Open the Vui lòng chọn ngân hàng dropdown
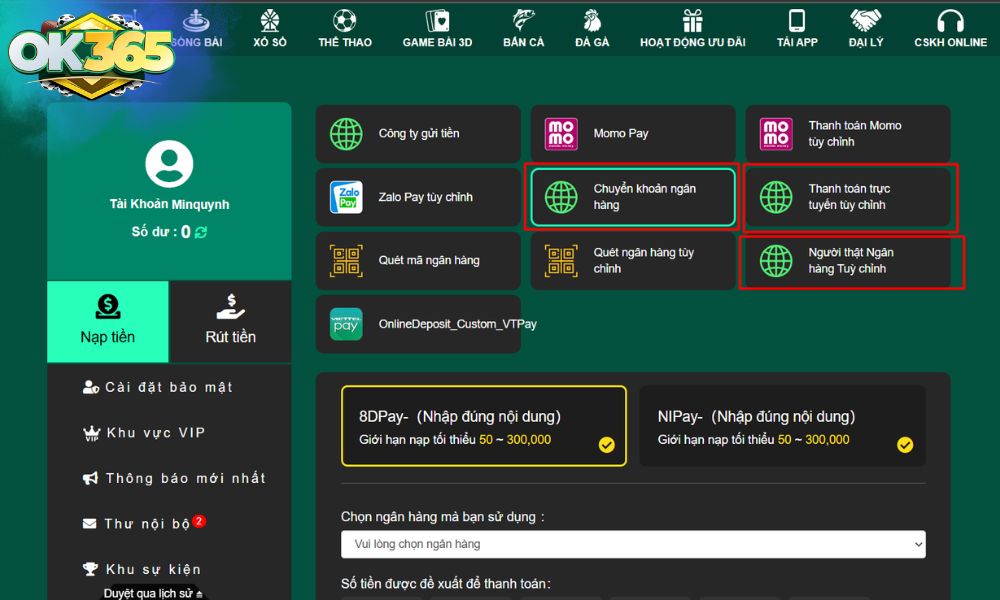Image resolution: width=1000 pixels, height=600 pixels. (632, 544)
